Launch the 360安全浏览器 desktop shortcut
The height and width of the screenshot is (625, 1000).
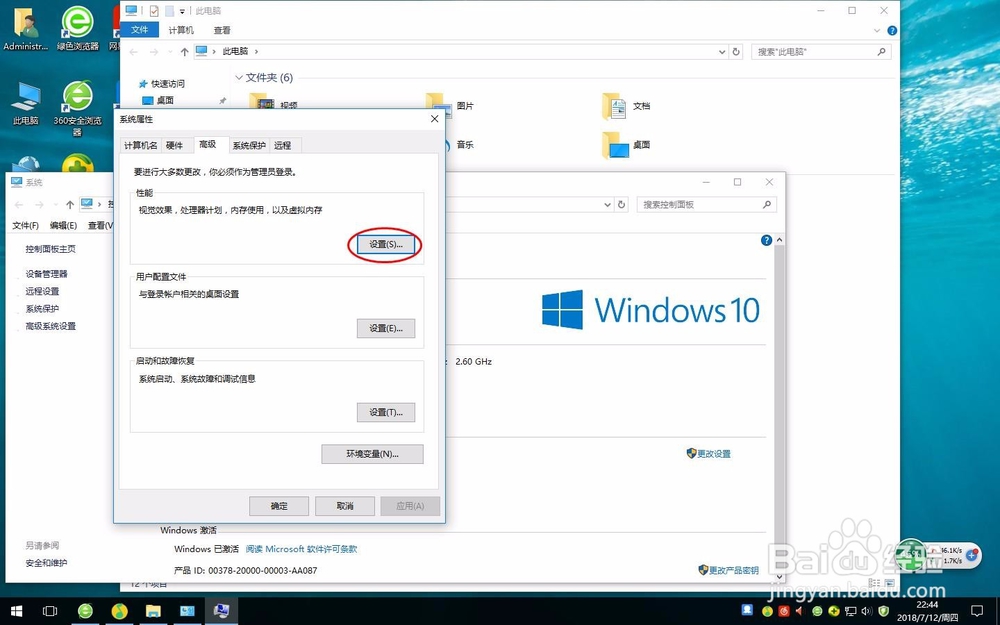[77, 108]
